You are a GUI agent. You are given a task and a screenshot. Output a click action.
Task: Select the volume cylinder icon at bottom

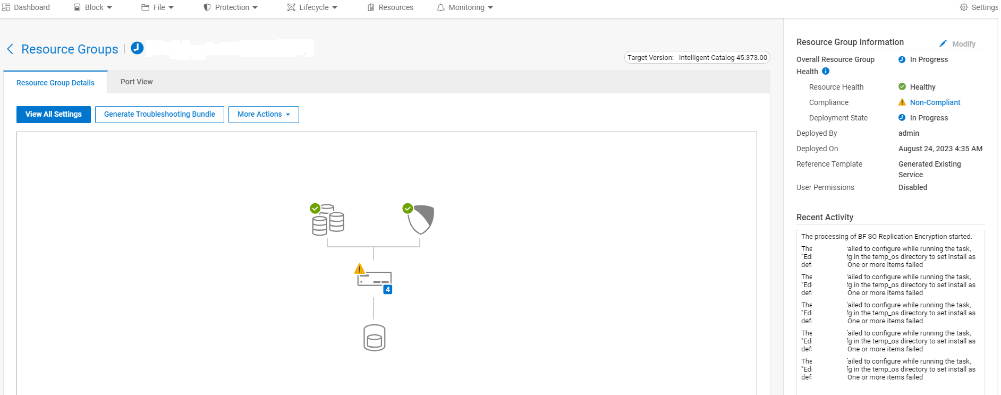pos(375,338)
